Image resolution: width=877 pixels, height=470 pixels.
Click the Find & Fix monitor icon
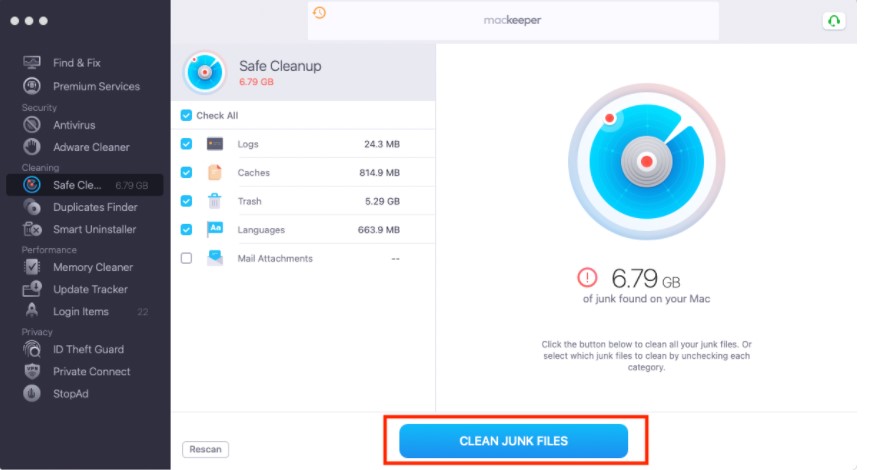pos(32,62)
